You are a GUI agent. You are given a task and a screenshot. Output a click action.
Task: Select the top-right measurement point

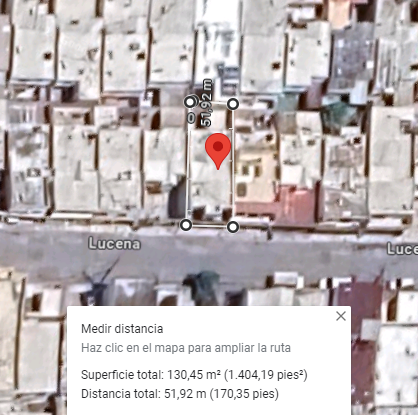tap(233, 104)
